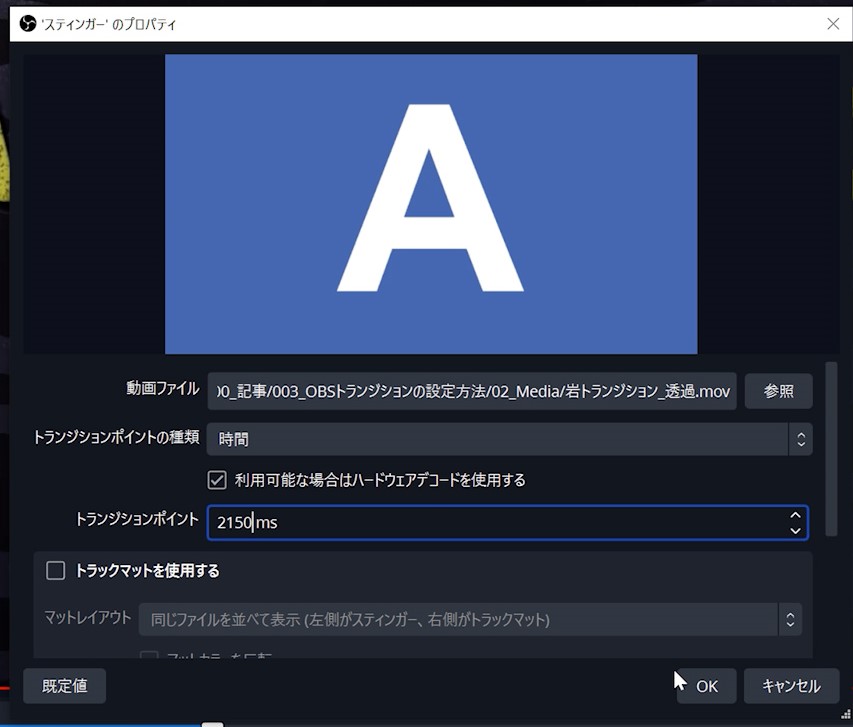Click the stinger video preview showing the letter A
This screenshot has width=853, height=727.
(x=430, y=203)
